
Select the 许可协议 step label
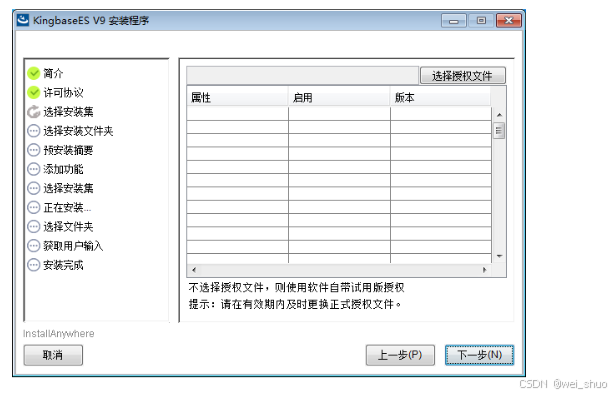[63, 92]
